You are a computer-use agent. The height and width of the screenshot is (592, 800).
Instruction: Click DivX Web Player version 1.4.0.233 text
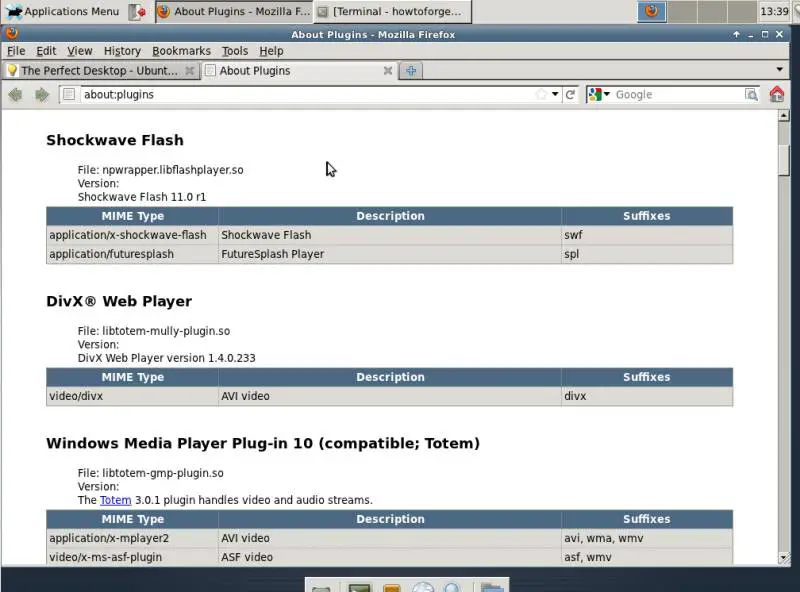tap(166, 358)
